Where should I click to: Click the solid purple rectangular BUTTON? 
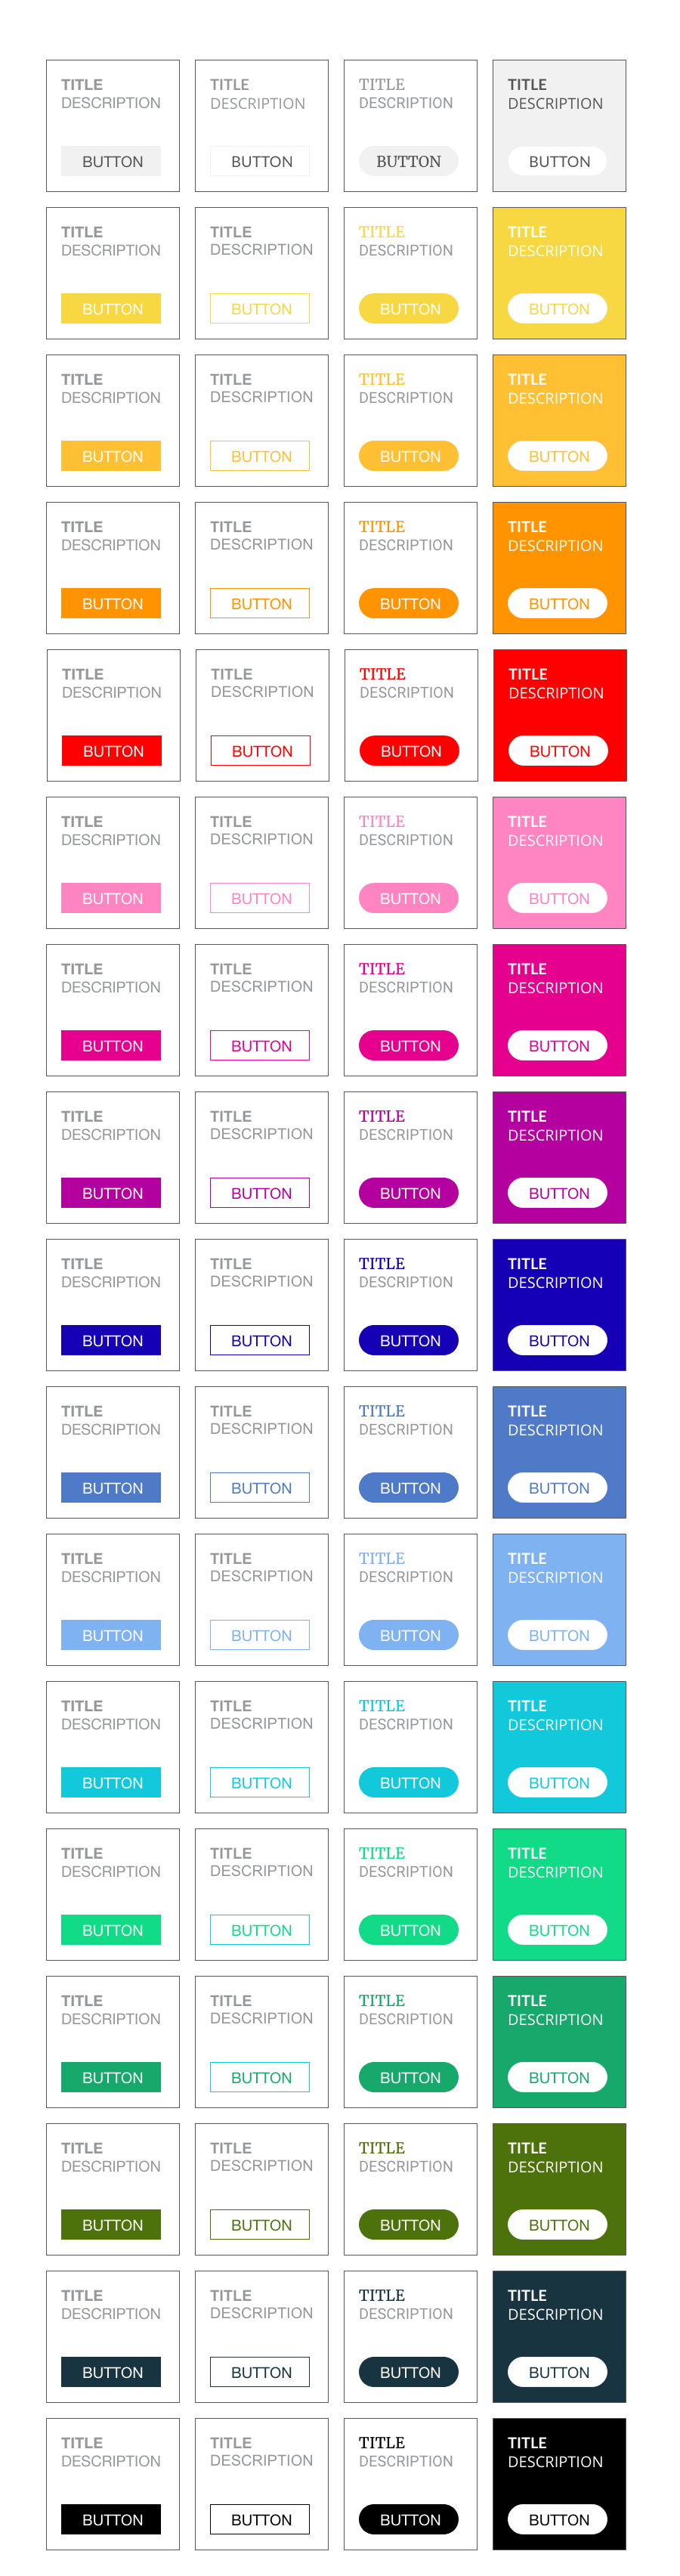click(x=111, y=1193)
